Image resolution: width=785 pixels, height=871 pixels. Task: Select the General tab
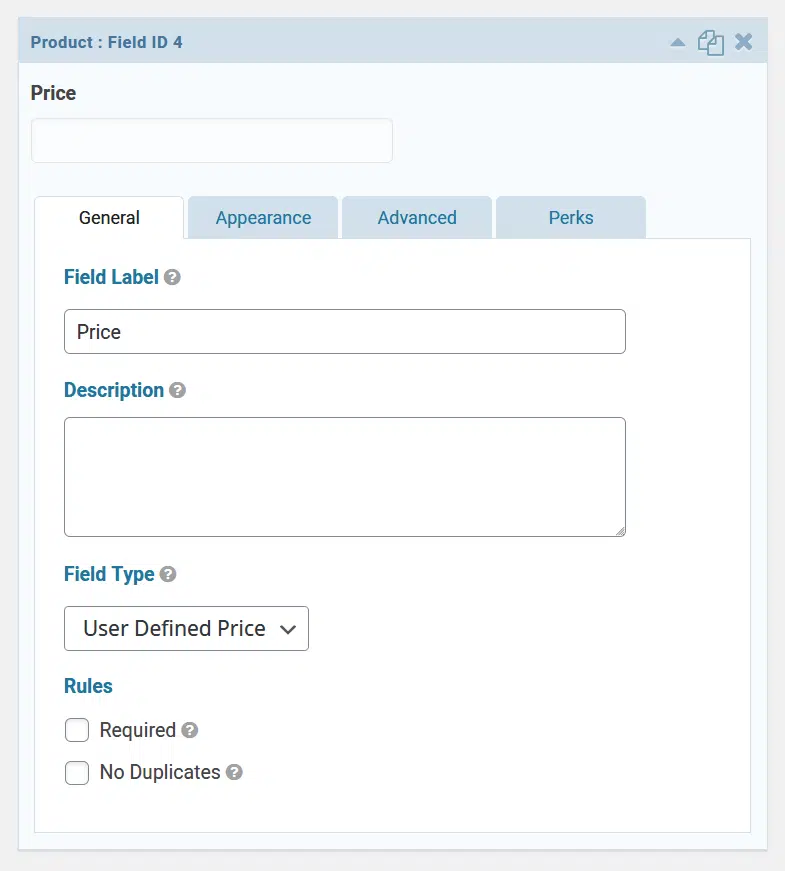tap(109, 217)
